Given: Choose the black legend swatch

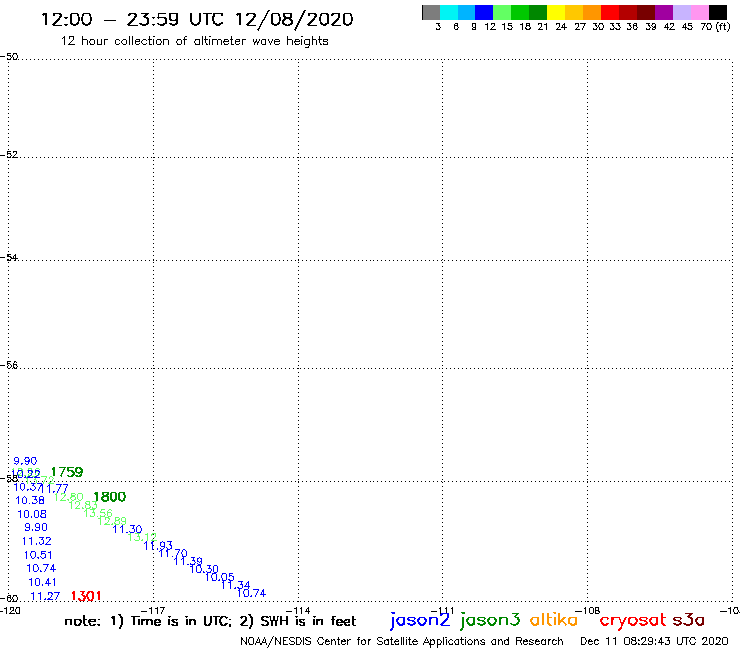Looking at the screenshot, I should tap(717, 12).
